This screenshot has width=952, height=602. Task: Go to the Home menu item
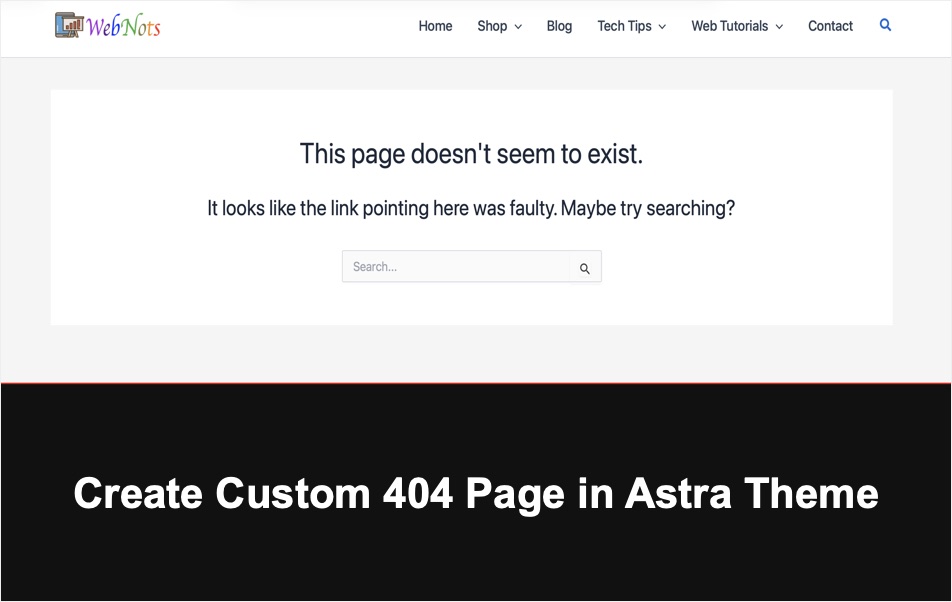(435, 26)
